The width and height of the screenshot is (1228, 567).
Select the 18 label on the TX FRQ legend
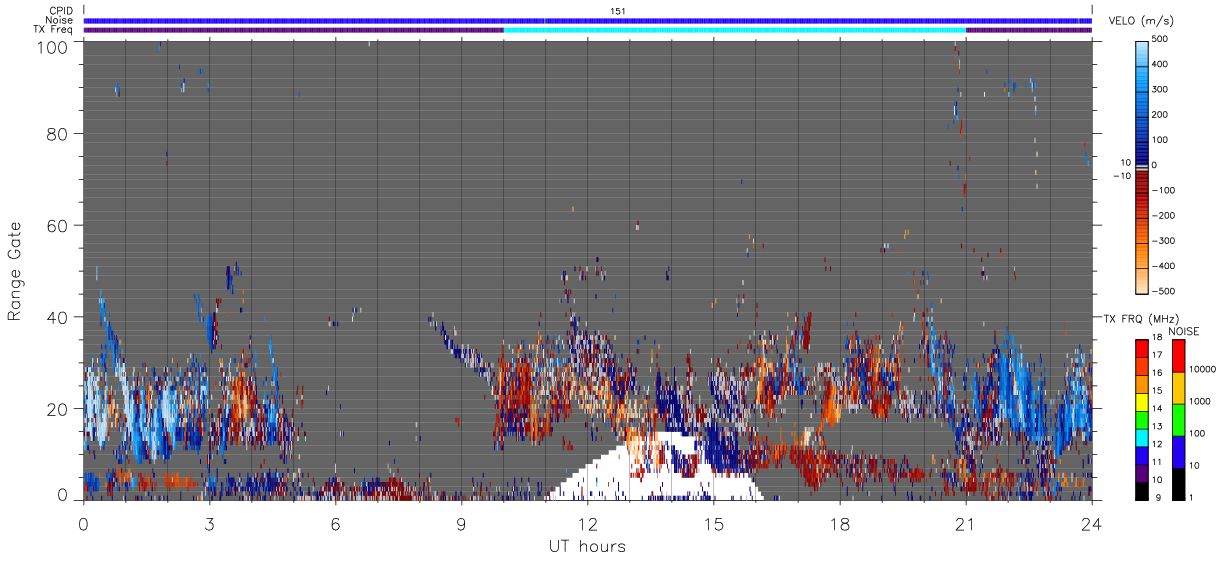(x=1159, y=338)
